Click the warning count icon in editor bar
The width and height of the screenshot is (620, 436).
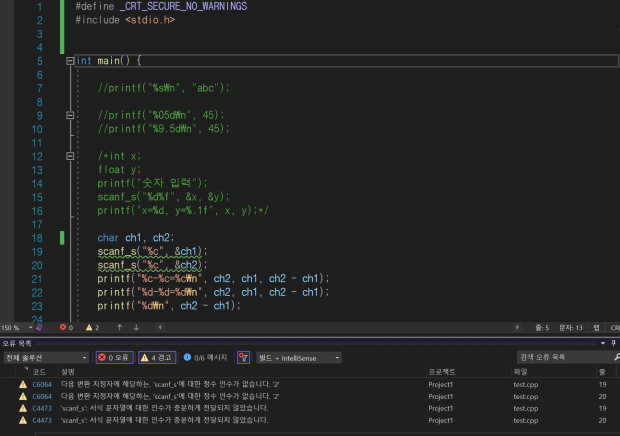pyautogui.click(x=89, y=327)
